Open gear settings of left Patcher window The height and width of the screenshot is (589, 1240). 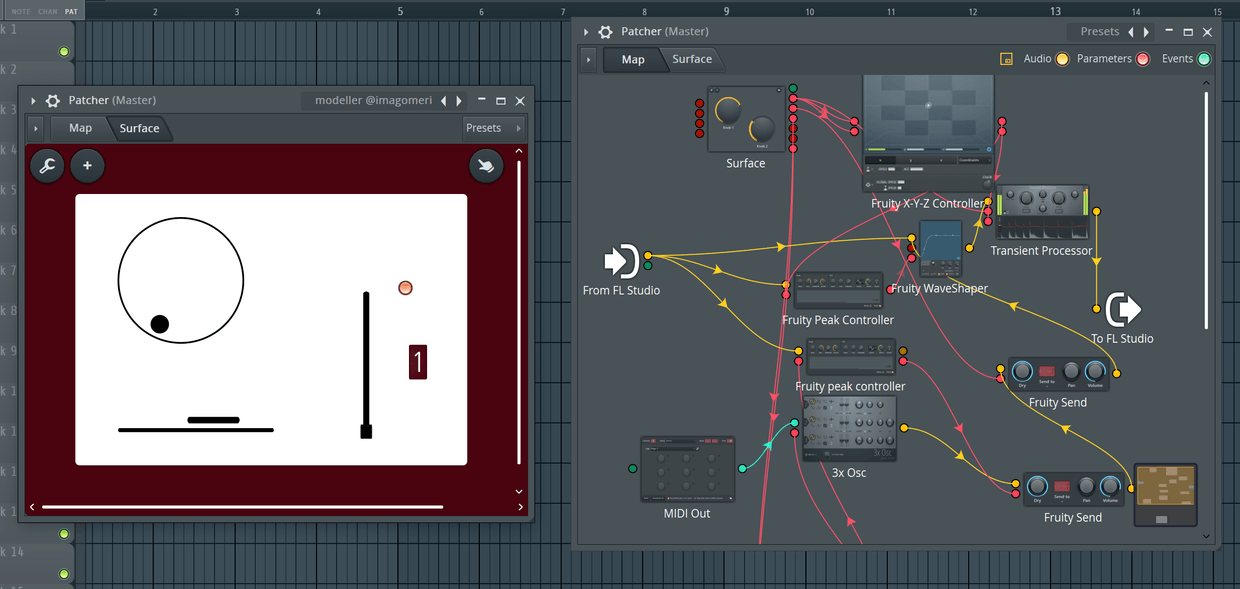tap(53, 101)
